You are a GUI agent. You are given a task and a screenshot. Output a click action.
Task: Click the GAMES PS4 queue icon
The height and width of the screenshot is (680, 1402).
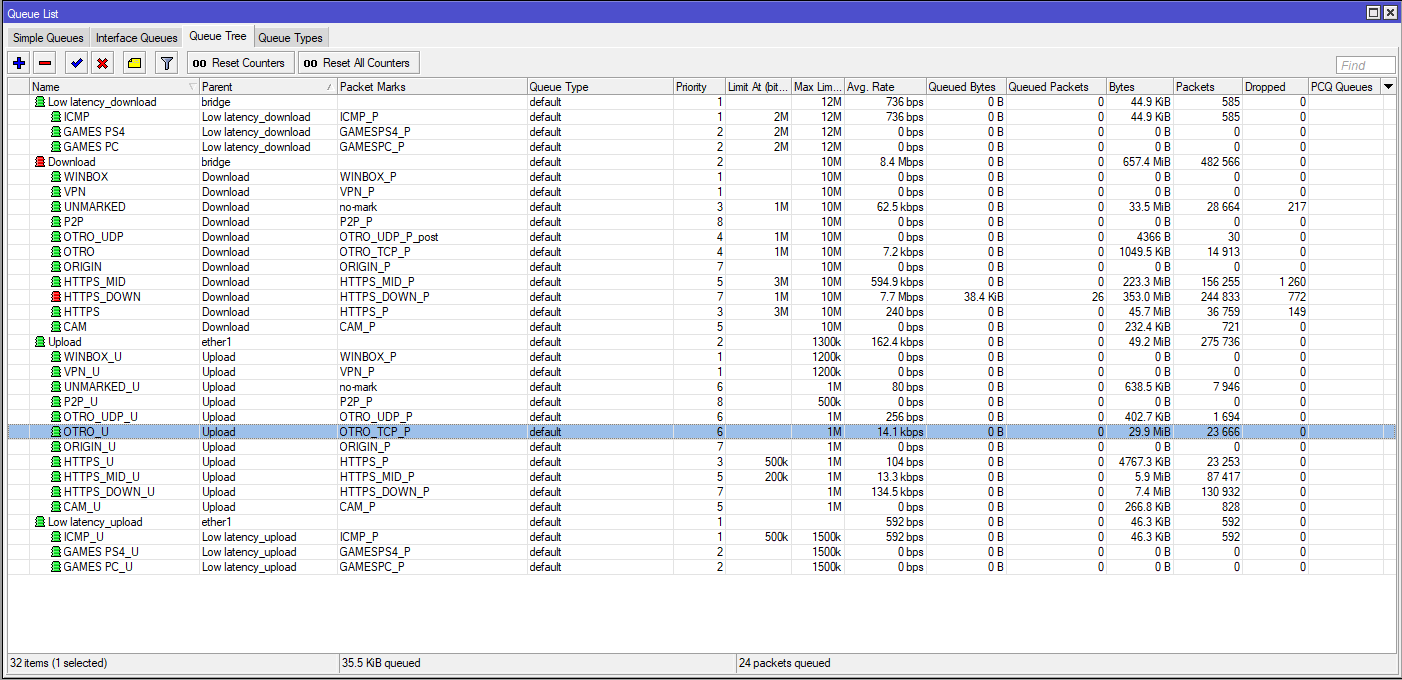pyautogui.click(x=56, y=132)
